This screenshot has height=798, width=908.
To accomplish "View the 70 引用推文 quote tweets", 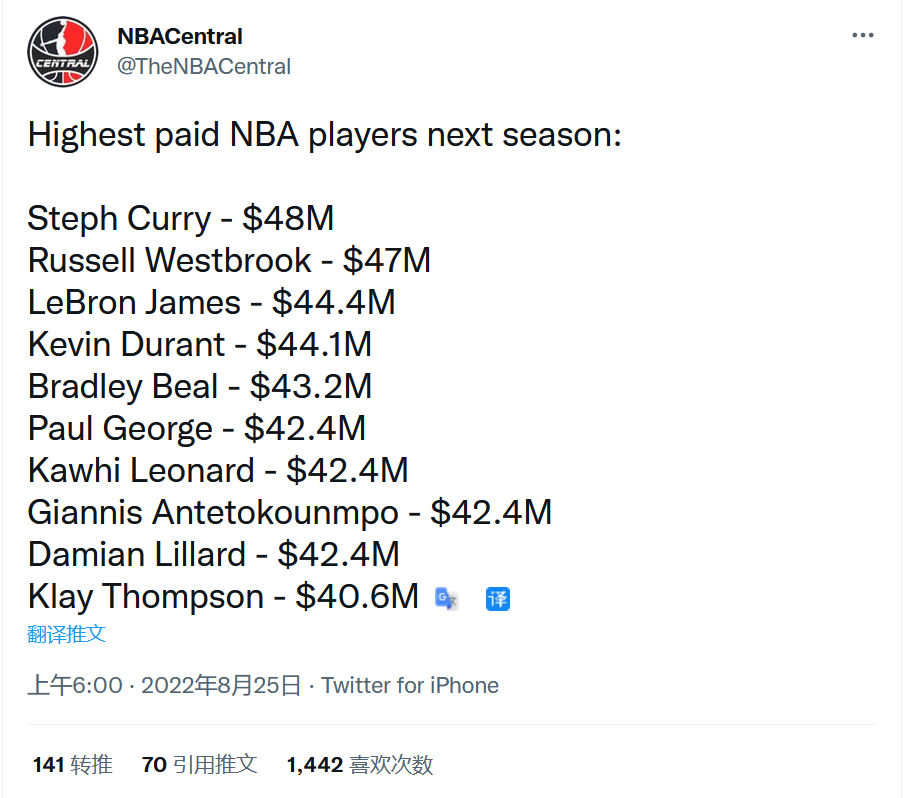I will click(x=199, y=764).
